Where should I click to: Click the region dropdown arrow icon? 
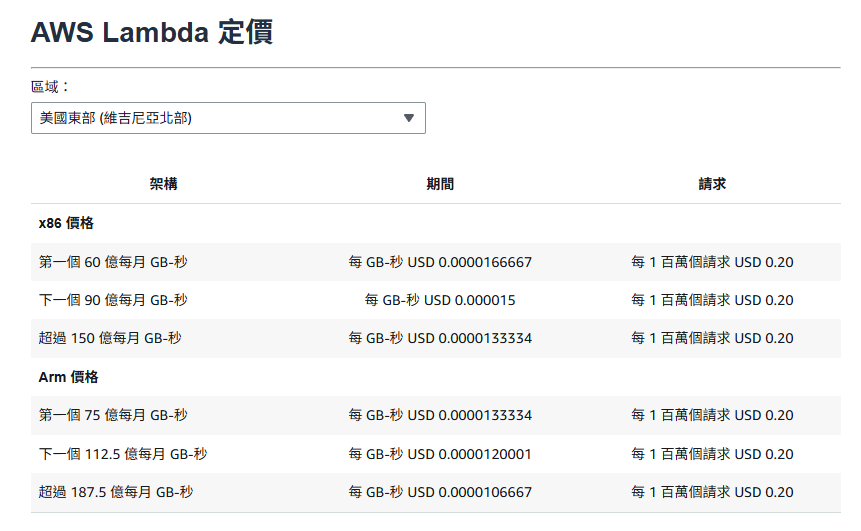coord(409,118)
